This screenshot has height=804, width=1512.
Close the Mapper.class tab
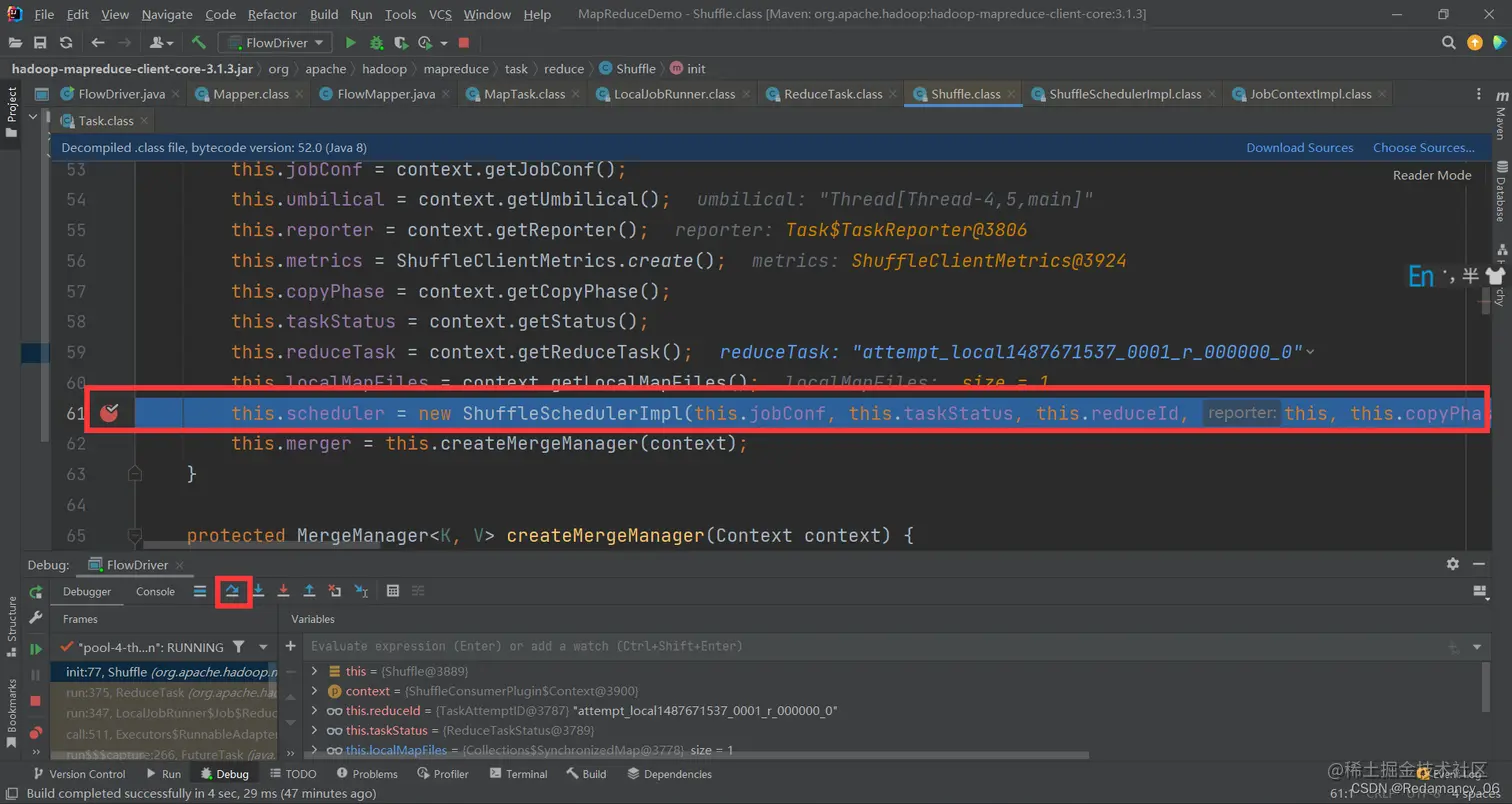click(x=298, y=94)
